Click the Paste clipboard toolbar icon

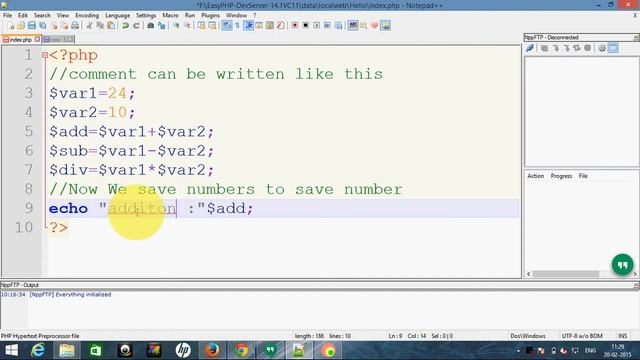[111, 26]
